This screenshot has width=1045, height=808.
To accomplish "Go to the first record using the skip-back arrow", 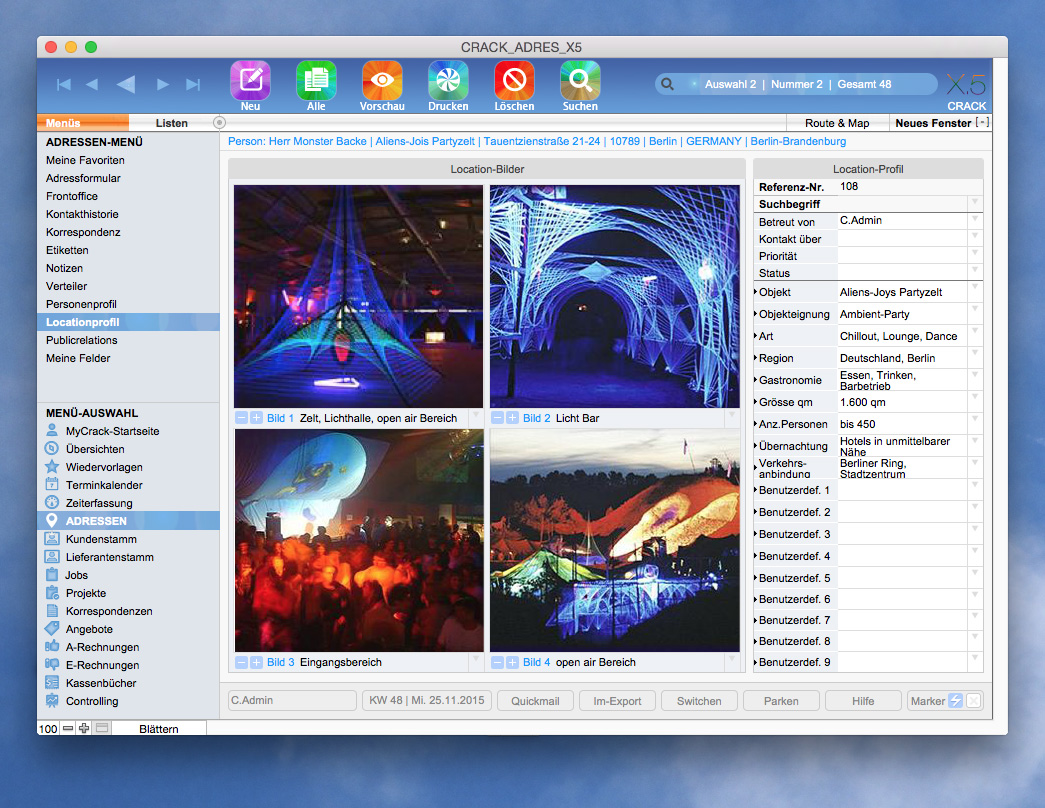I will pyautogui.click(x=63, y=85).
